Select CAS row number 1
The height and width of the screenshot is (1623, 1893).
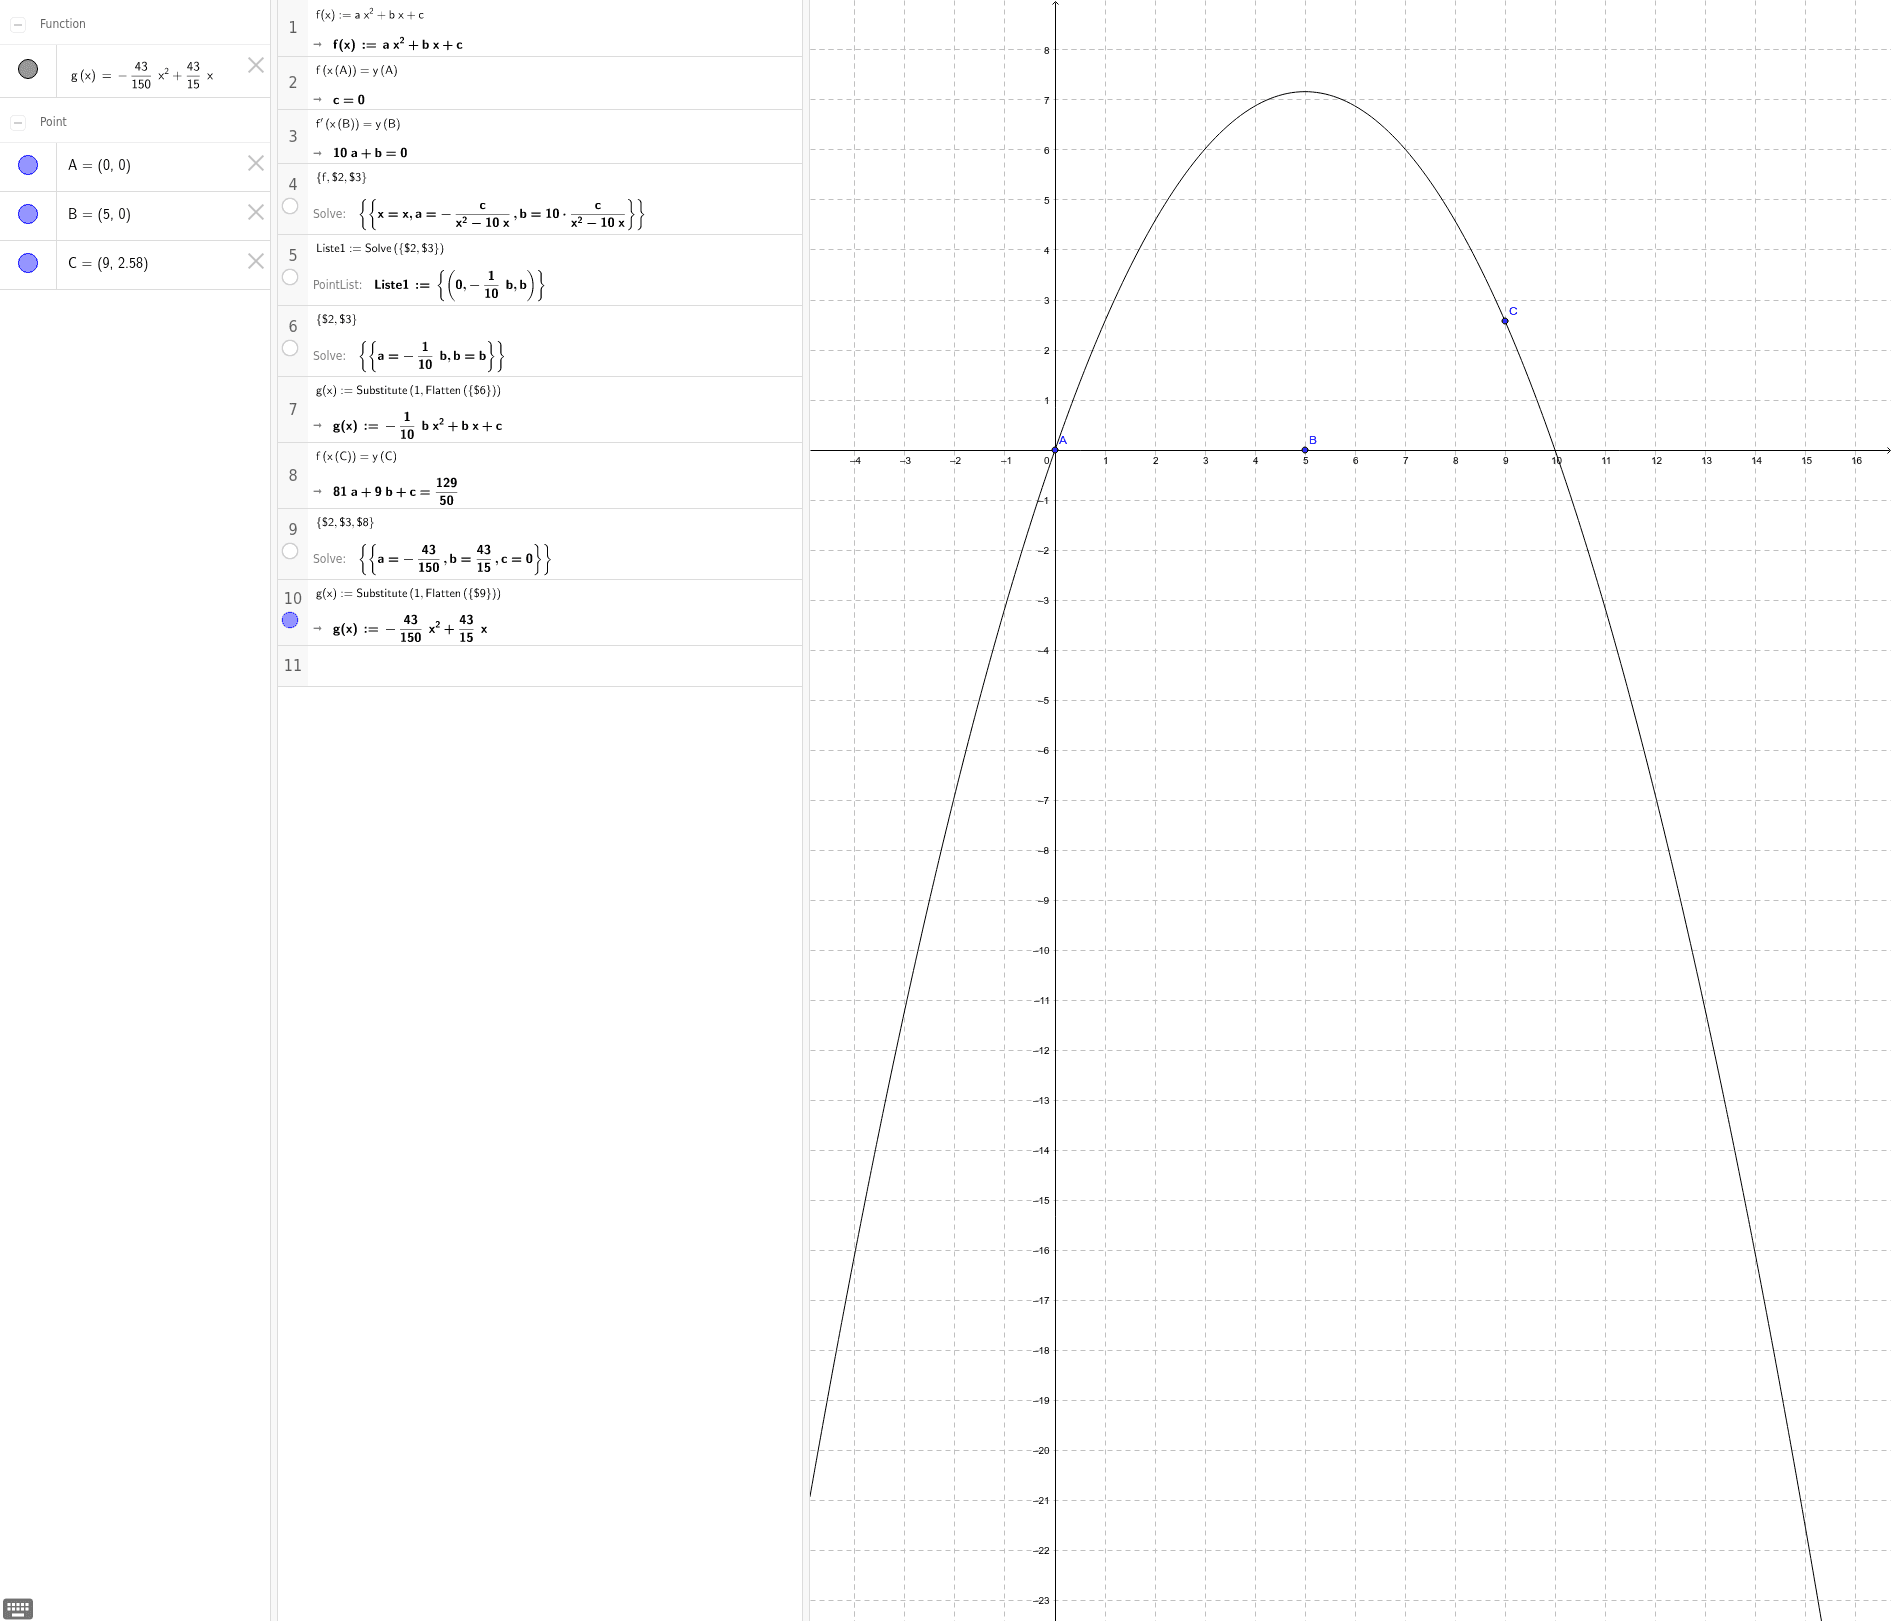[293, 28]
